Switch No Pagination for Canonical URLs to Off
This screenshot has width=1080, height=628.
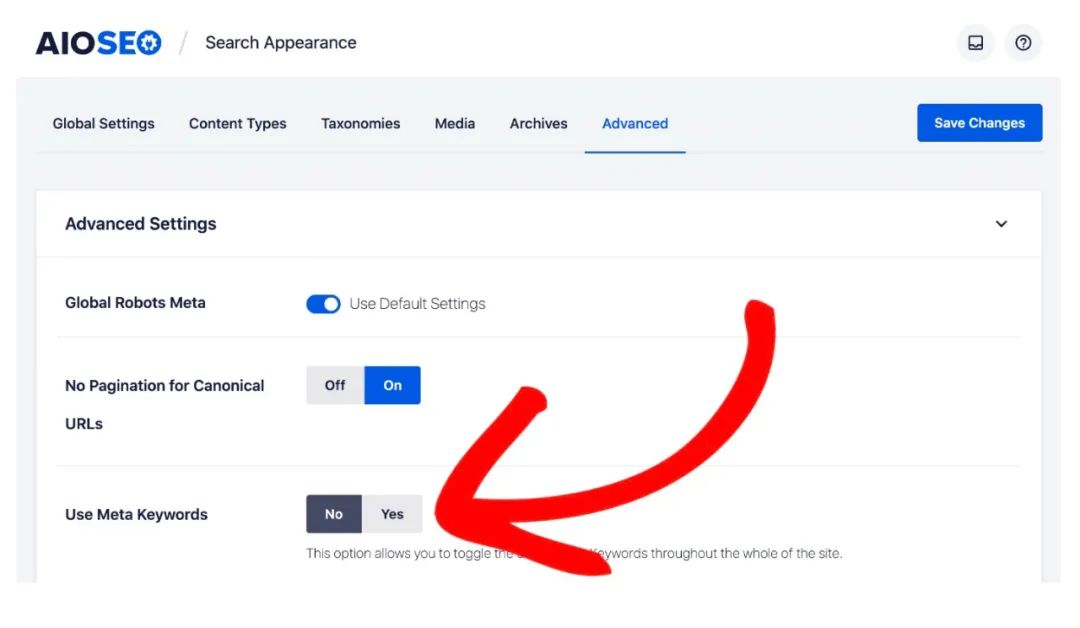(334, 385)
